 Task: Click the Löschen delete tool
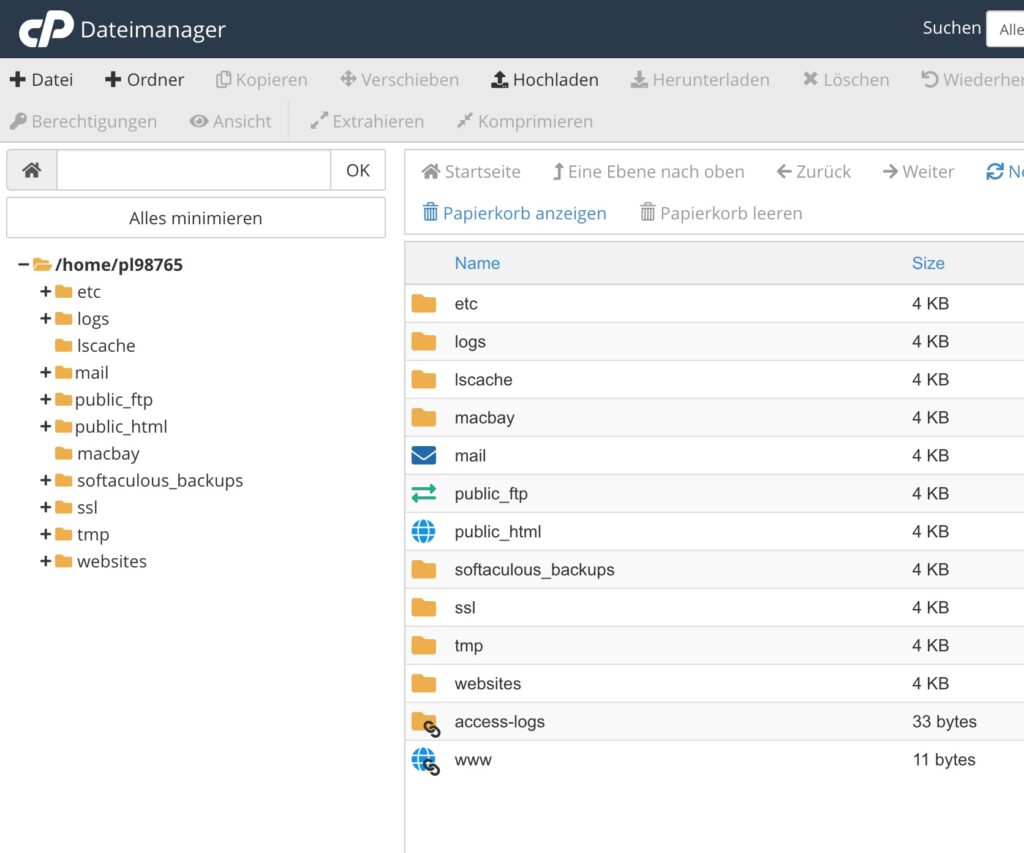point(846,80)
